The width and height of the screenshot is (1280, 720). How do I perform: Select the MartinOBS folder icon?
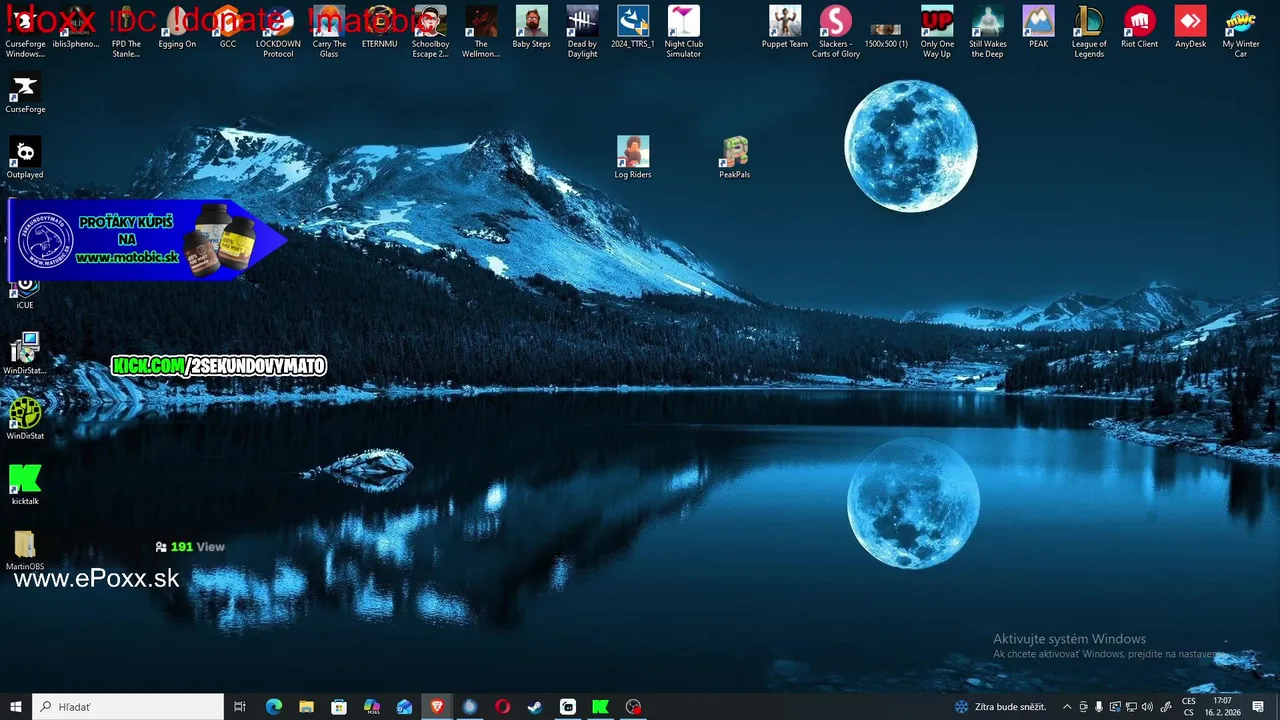[x=25, y=550]
